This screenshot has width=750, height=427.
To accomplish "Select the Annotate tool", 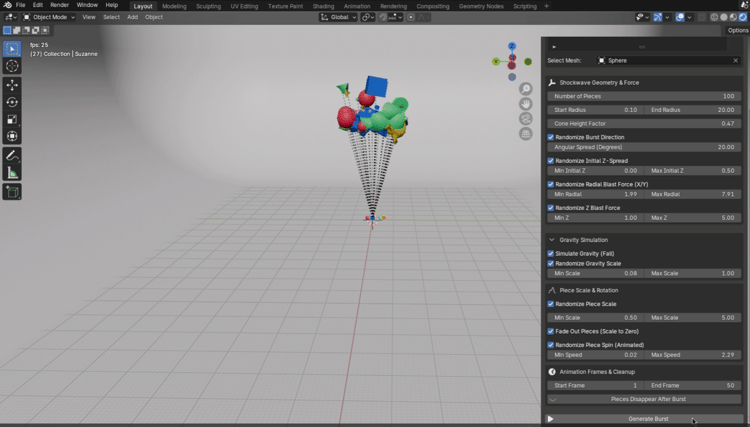I will pos(12,155).
